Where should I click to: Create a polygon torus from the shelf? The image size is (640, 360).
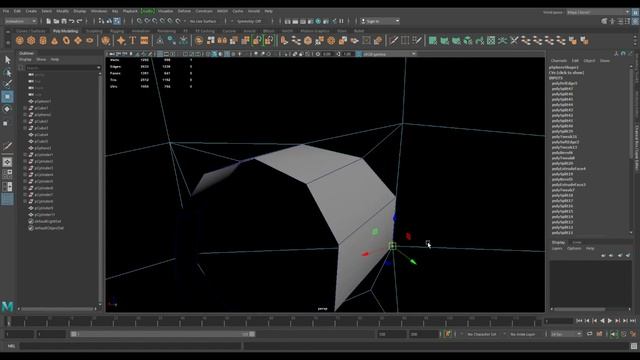[66, 40]
